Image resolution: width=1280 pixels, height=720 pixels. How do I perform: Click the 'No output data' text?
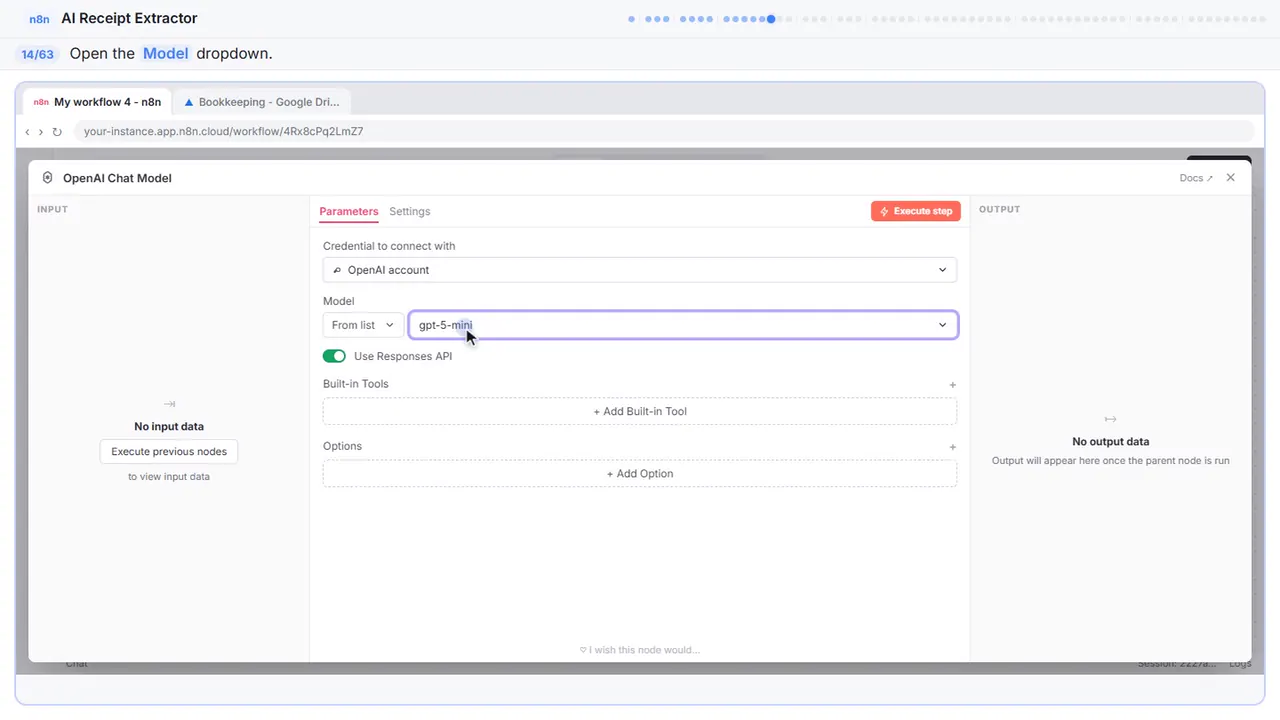(x=1110, y=441)
